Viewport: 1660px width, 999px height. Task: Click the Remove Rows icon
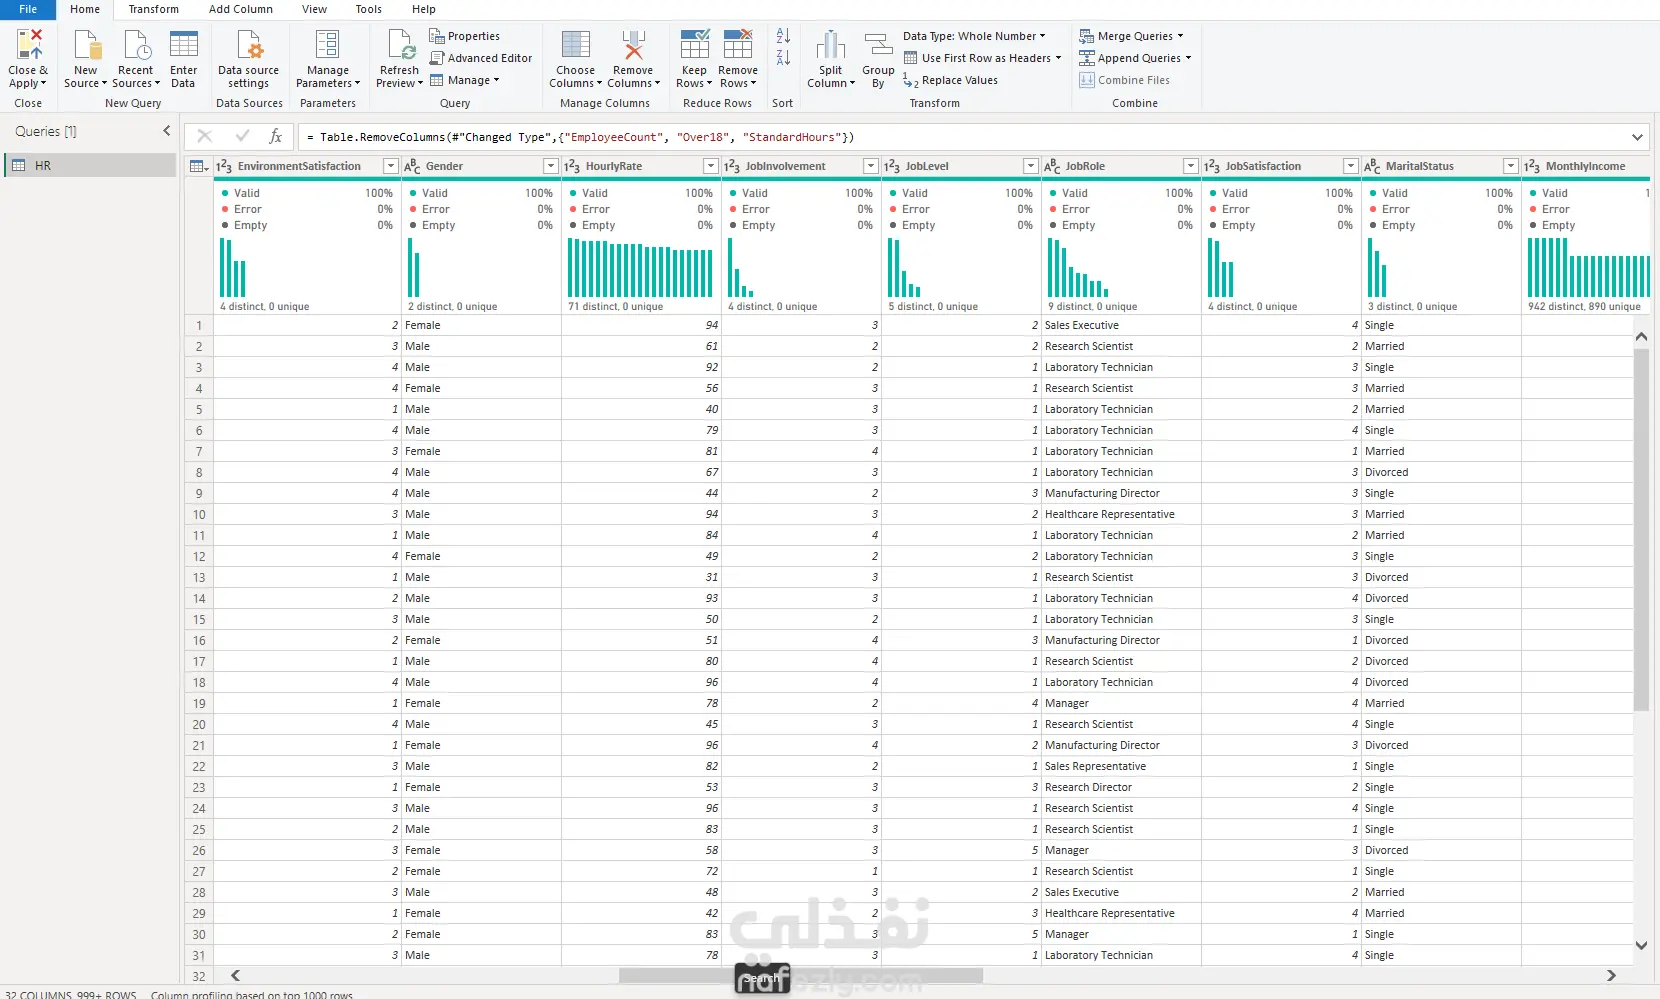tap(738, 45)
